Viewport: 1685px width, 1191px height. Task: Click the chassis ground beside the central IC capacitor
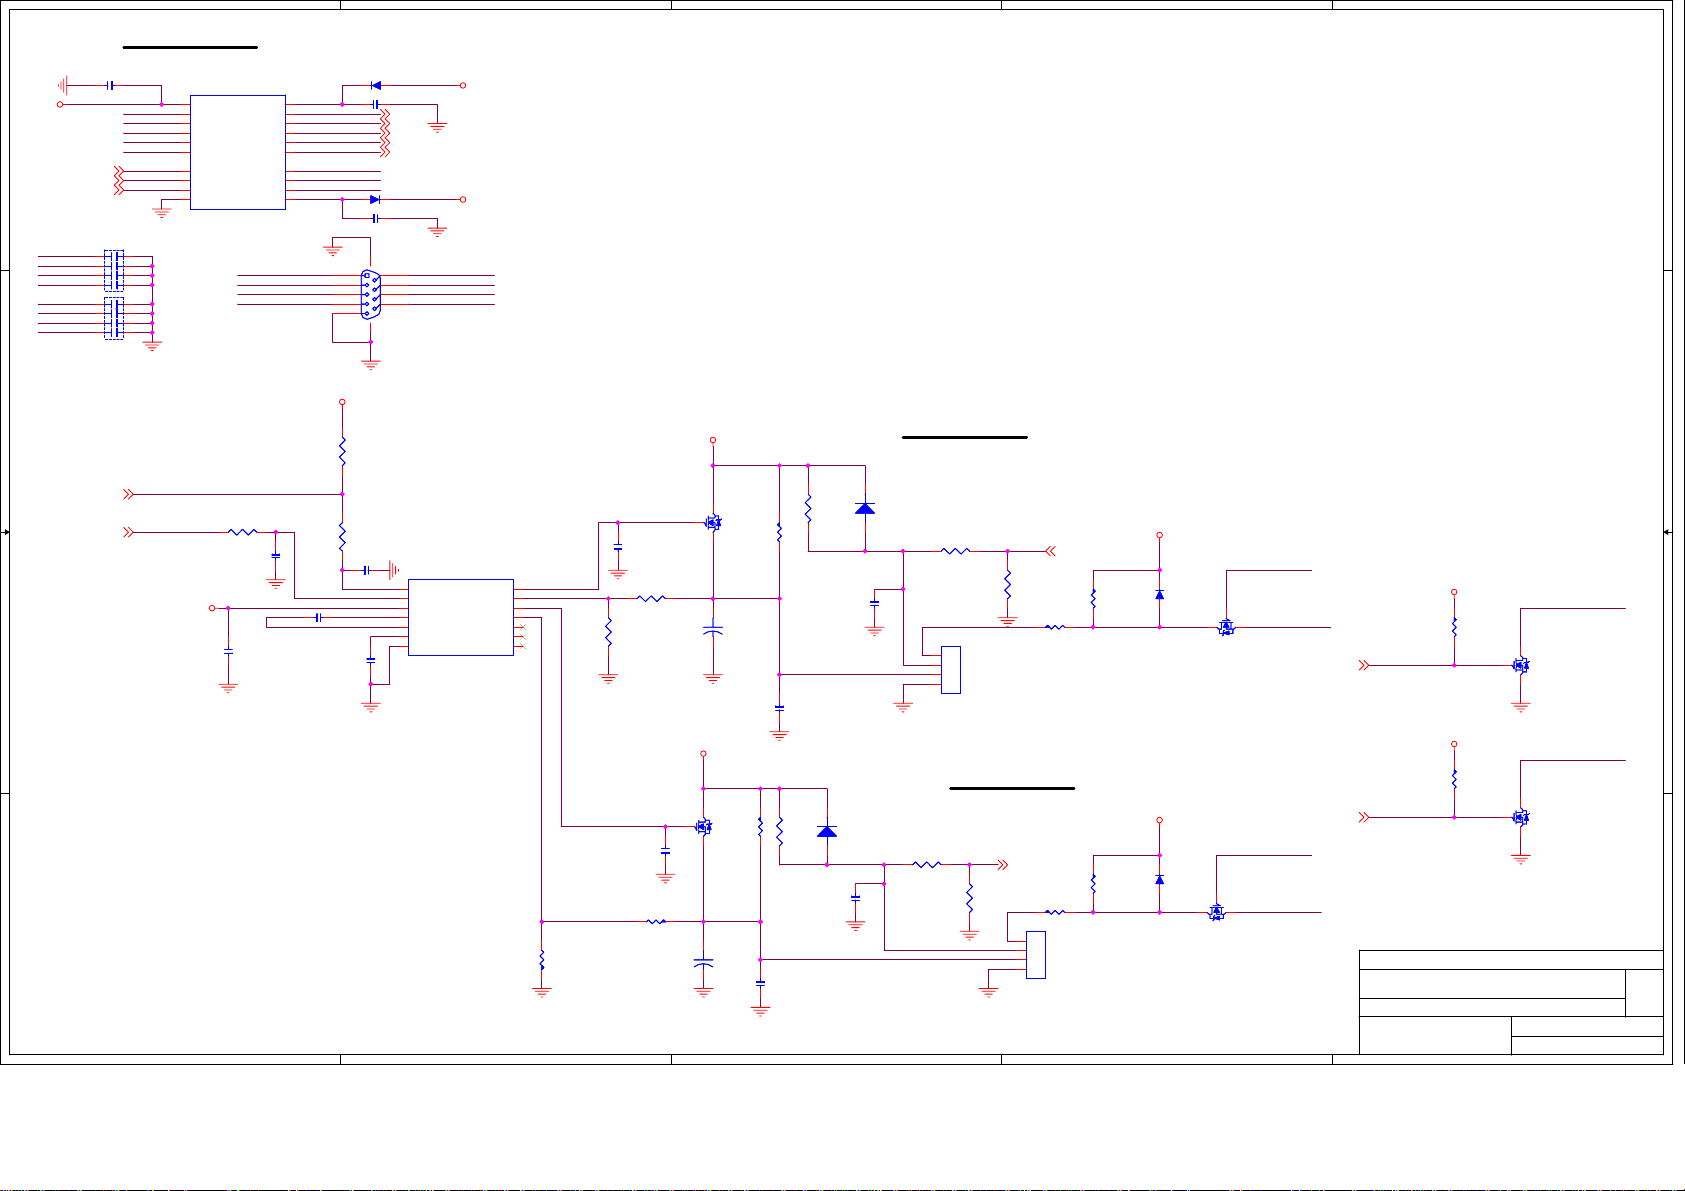[394, 570]
